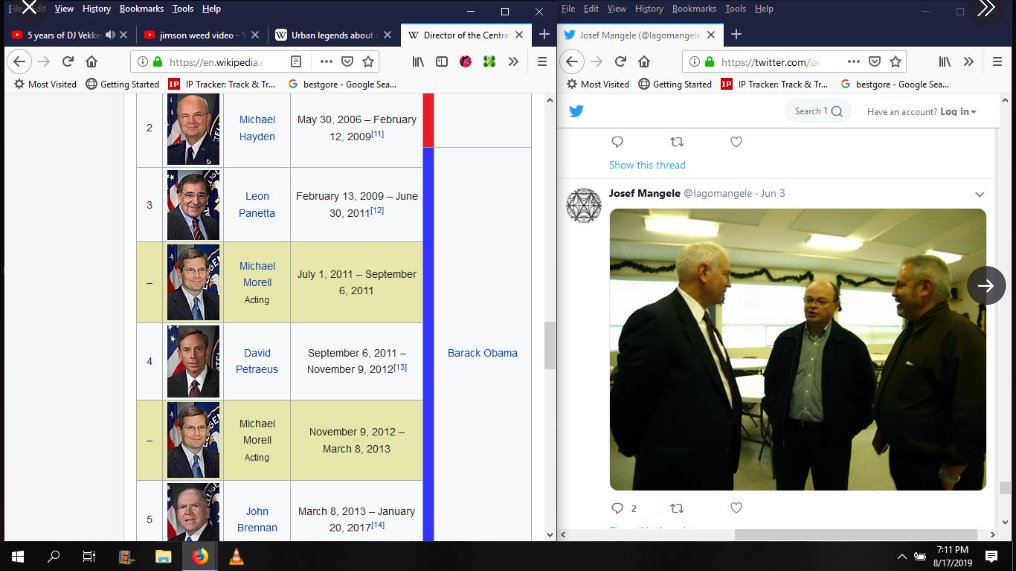Bookmark the Twitter page with star

click(895, 62)
